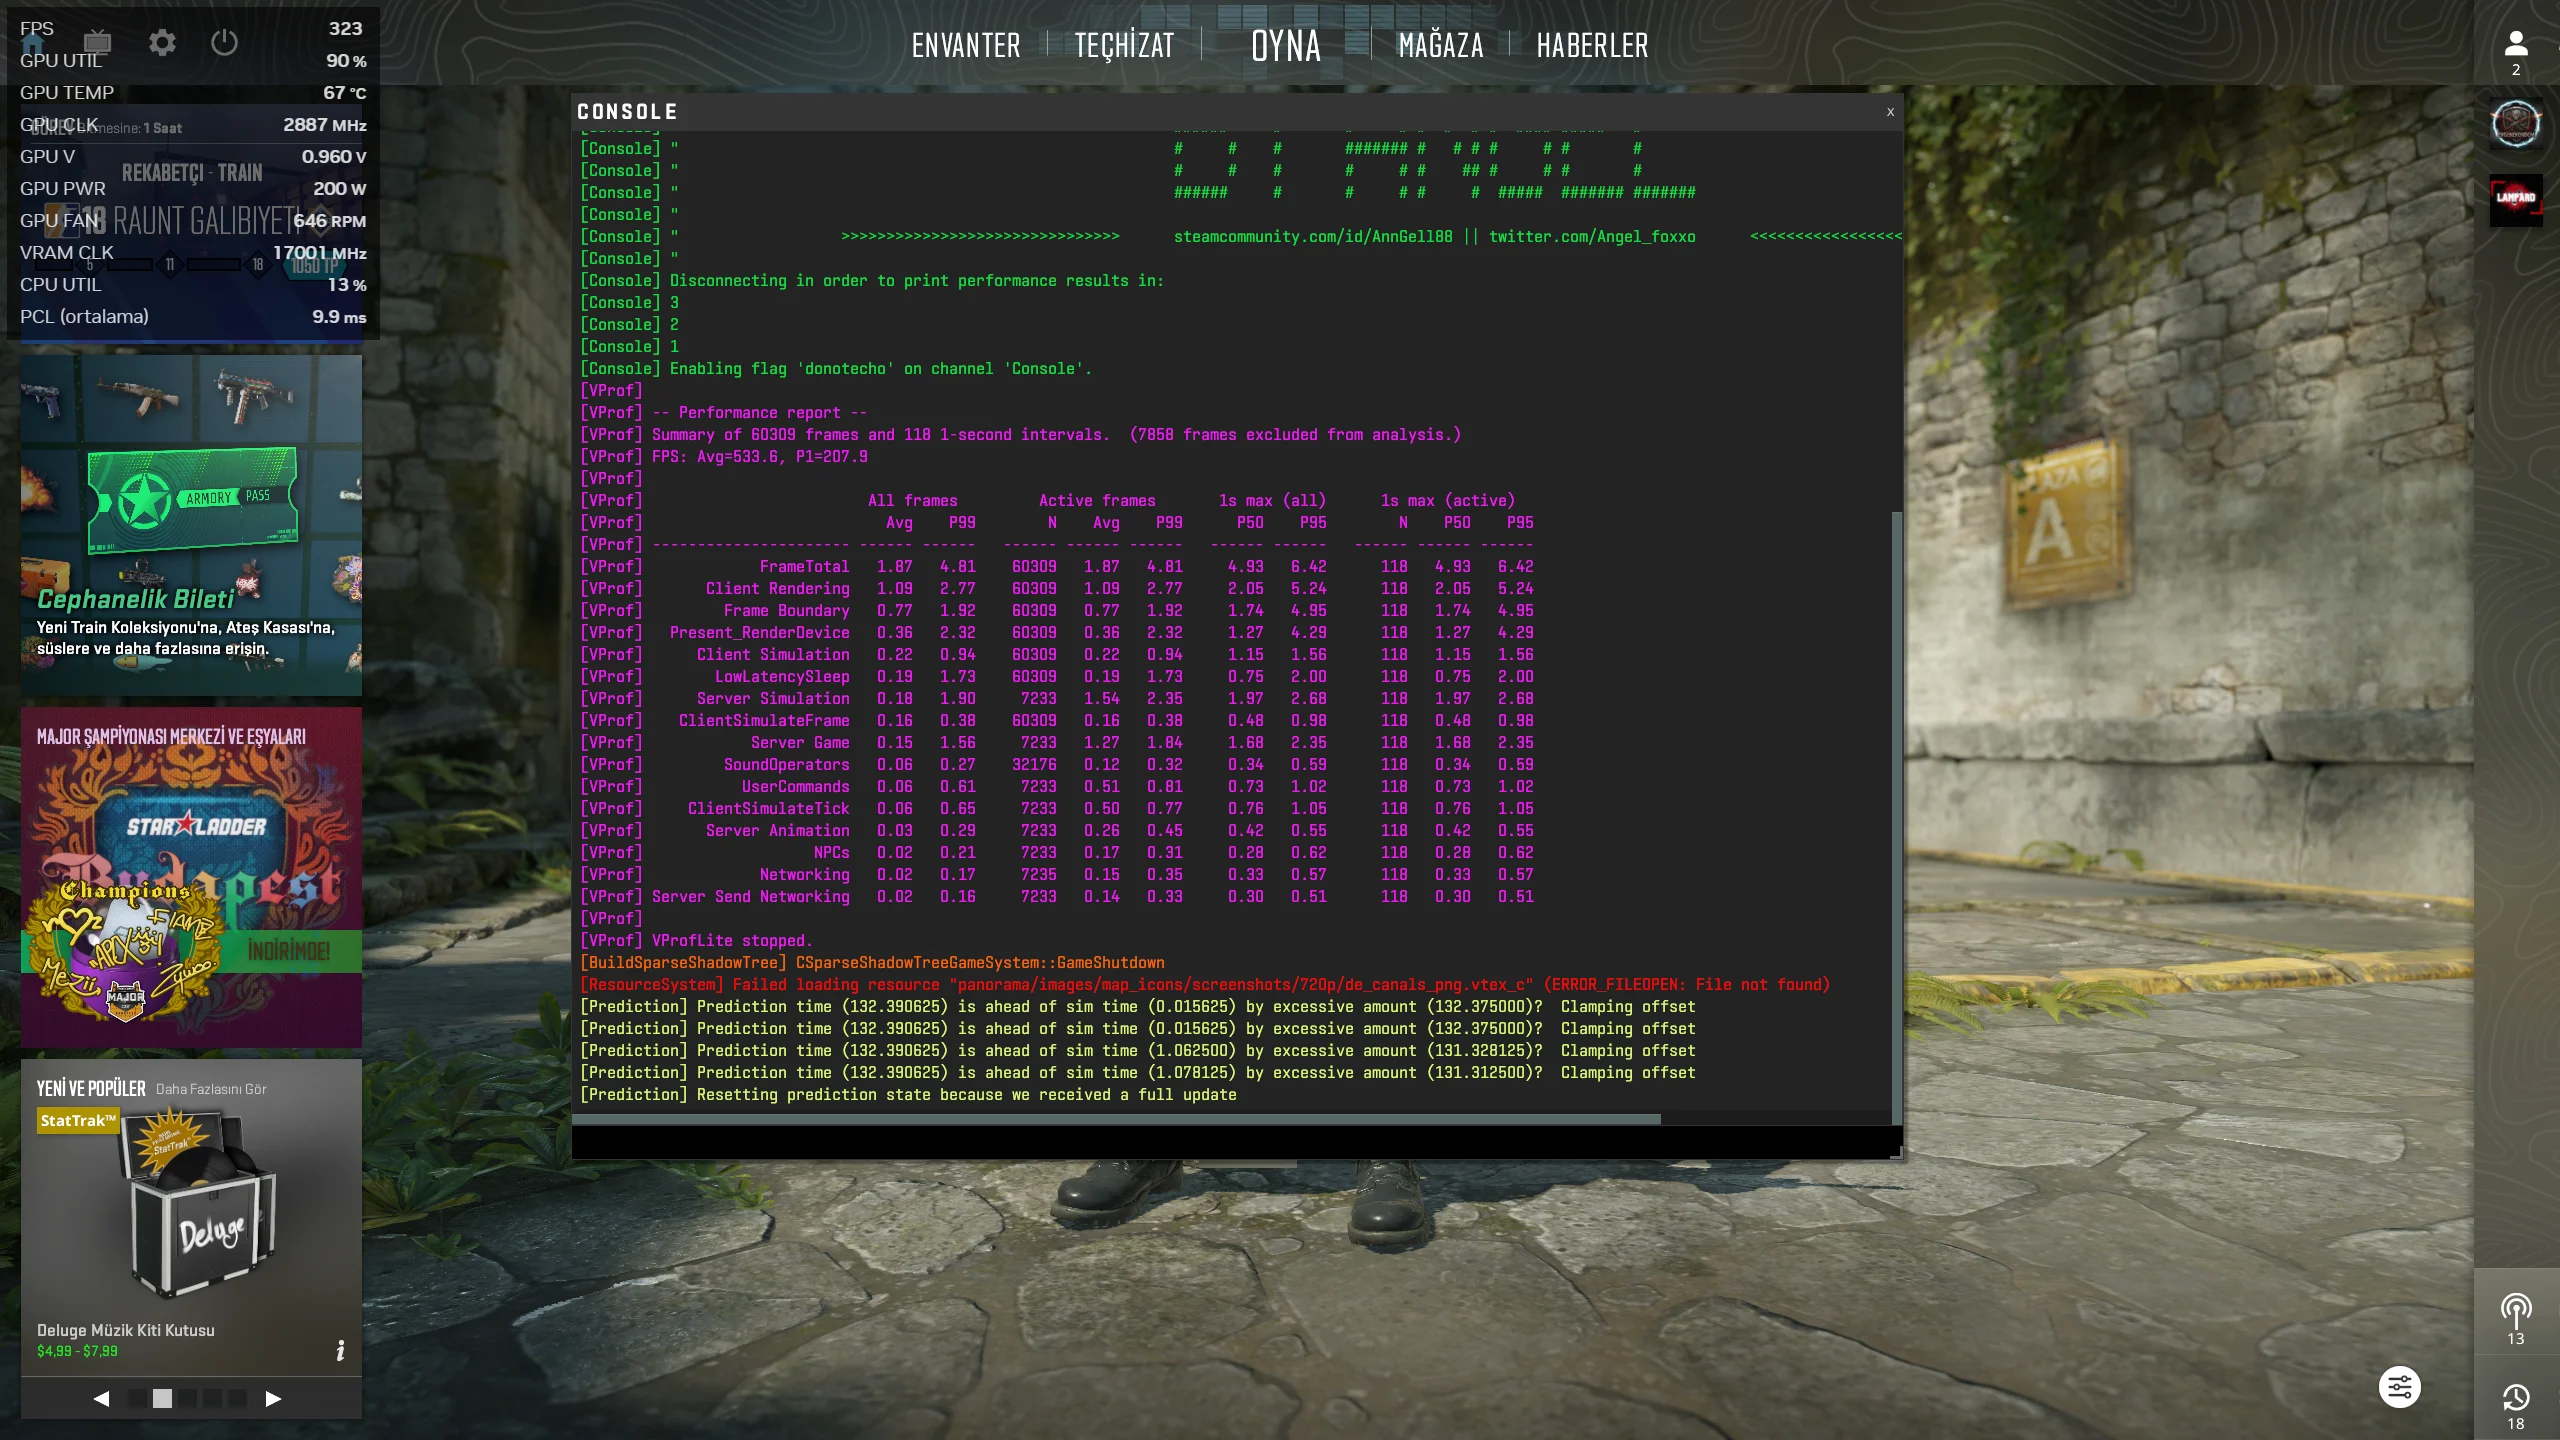Click the info icon on Deluge Müzik Kiti
The height and width of the screenshot is (1440, 2560).
click(341, 1350)
